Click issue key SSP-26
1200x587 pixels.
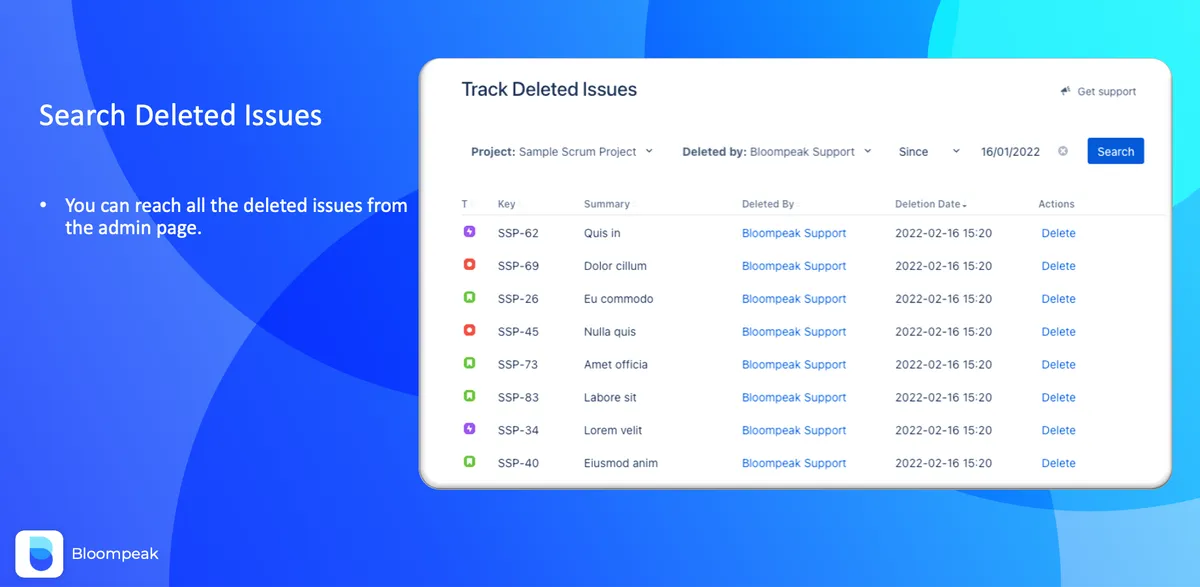click(518, 299)
